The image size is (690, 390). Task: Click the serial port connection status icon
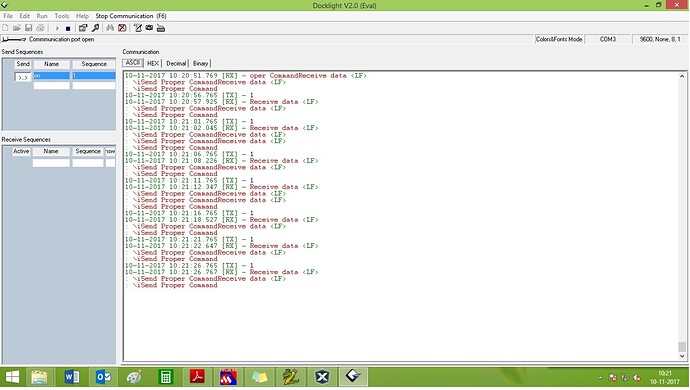point(14,39)
